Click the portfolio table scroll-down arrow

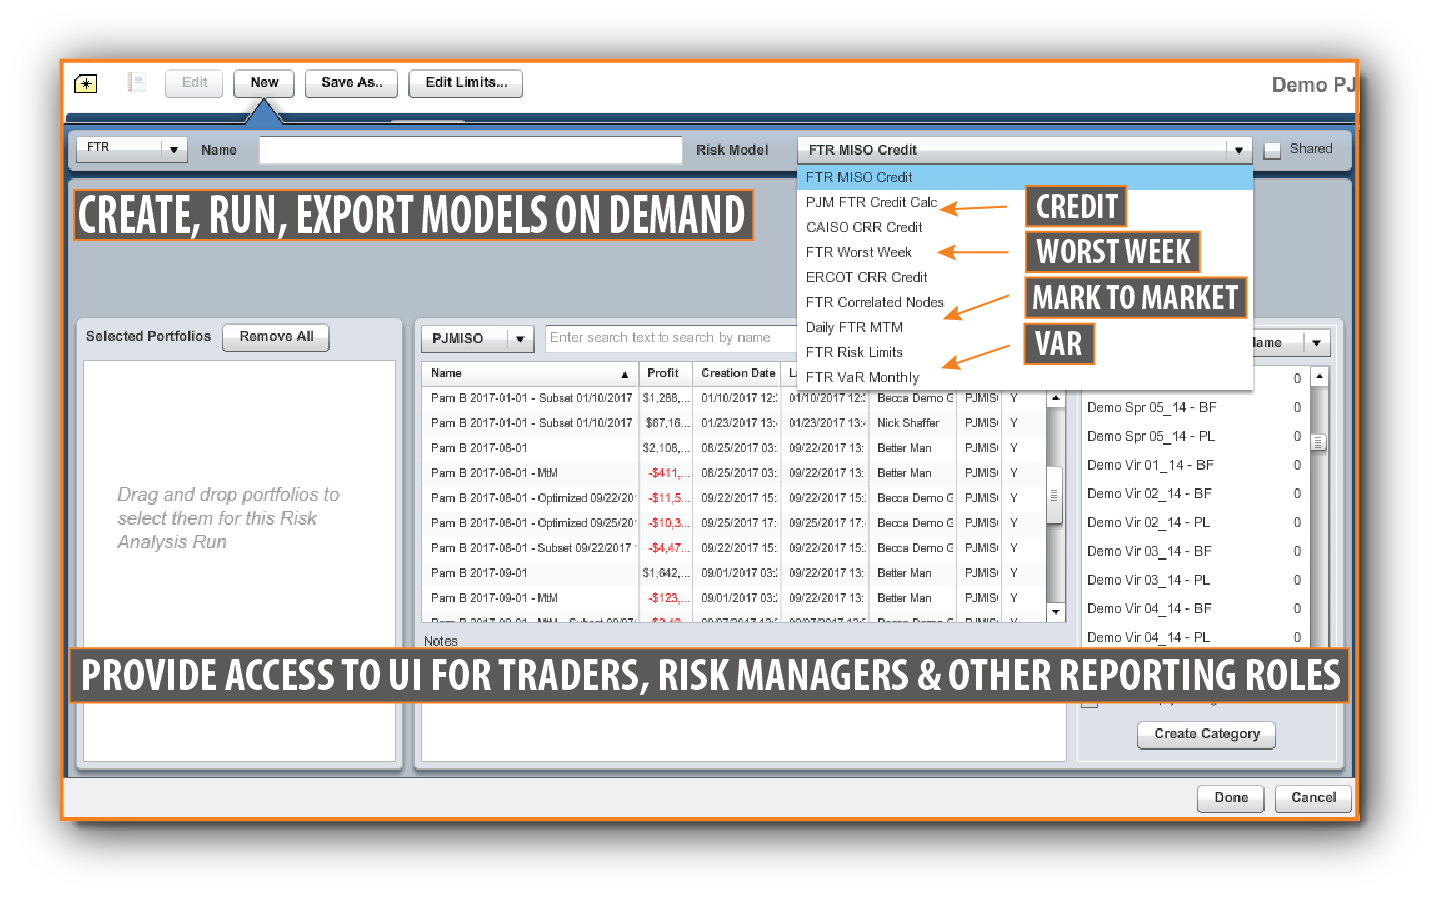(1055, 611)
